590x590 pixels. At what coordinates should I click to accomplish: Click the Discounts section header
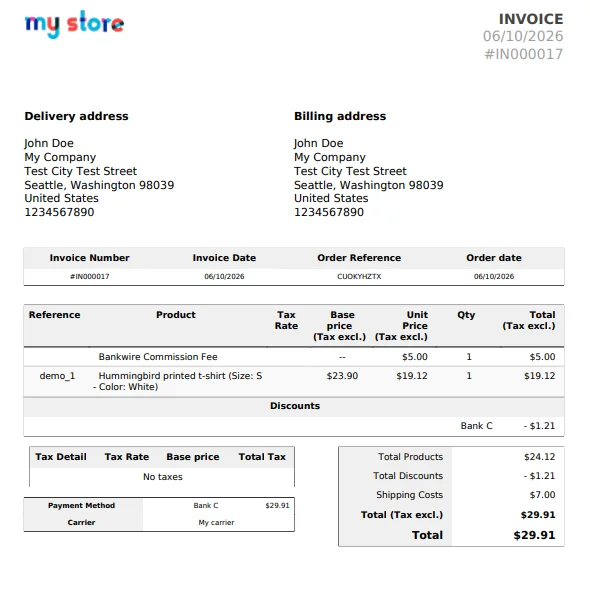[295, 406]
